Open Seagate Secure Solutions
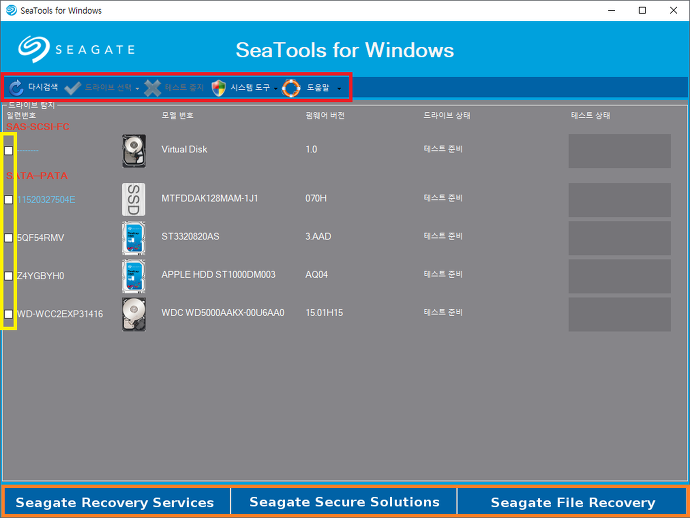Viewport: 690px width, 518px height. (x=344, y=502)
